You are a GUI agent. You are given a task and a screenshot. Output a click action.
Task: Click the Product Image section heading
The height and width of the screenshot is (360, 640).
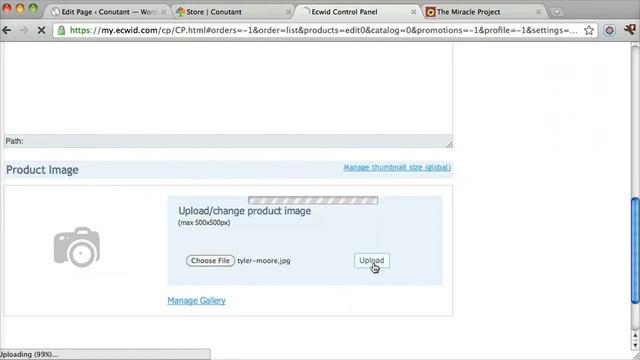point(42,170)
